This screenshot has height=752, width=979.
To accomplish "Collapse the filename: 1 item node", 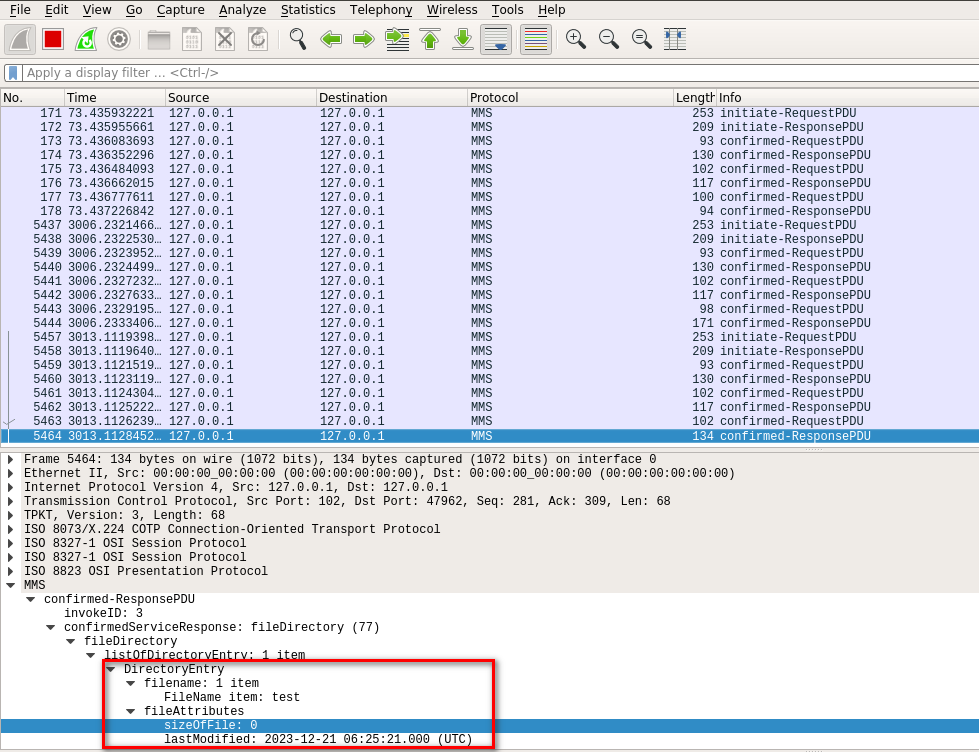I will [x=131, y=683].
